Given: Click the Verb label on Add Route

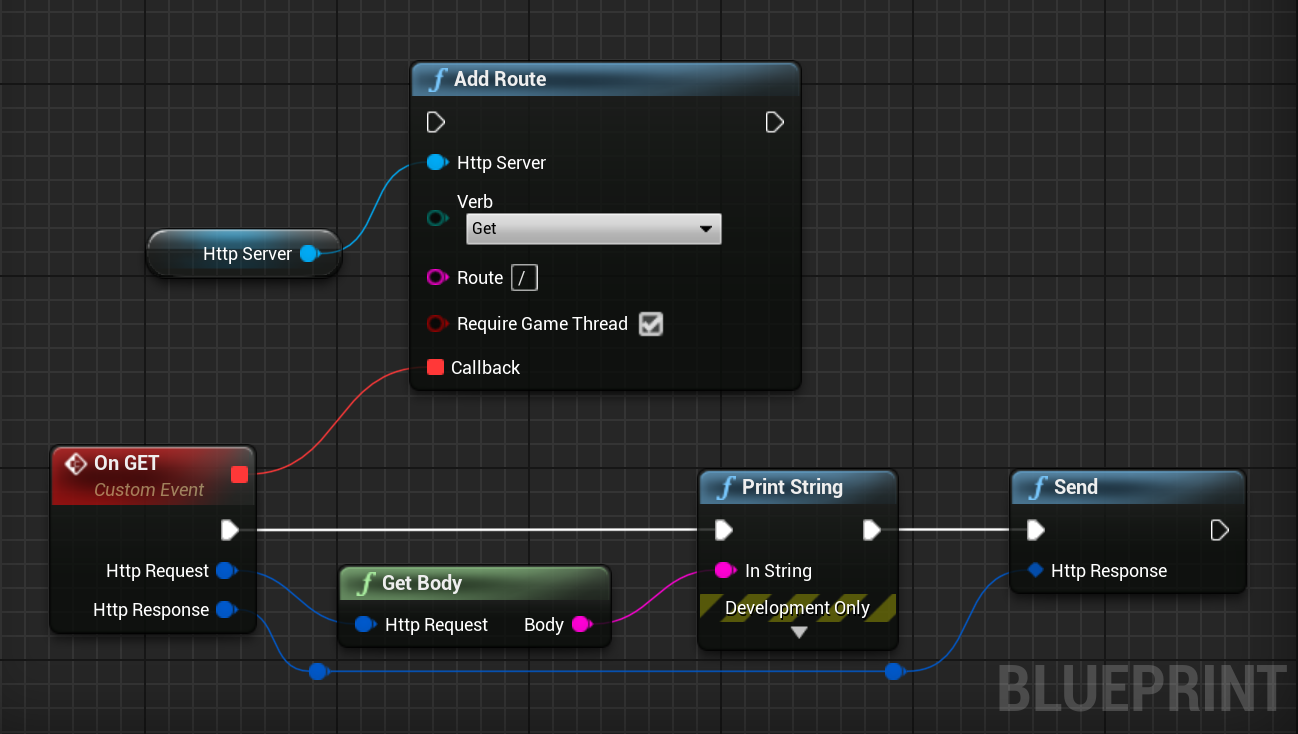Looking at the screenshot, I should coord(475,201).
